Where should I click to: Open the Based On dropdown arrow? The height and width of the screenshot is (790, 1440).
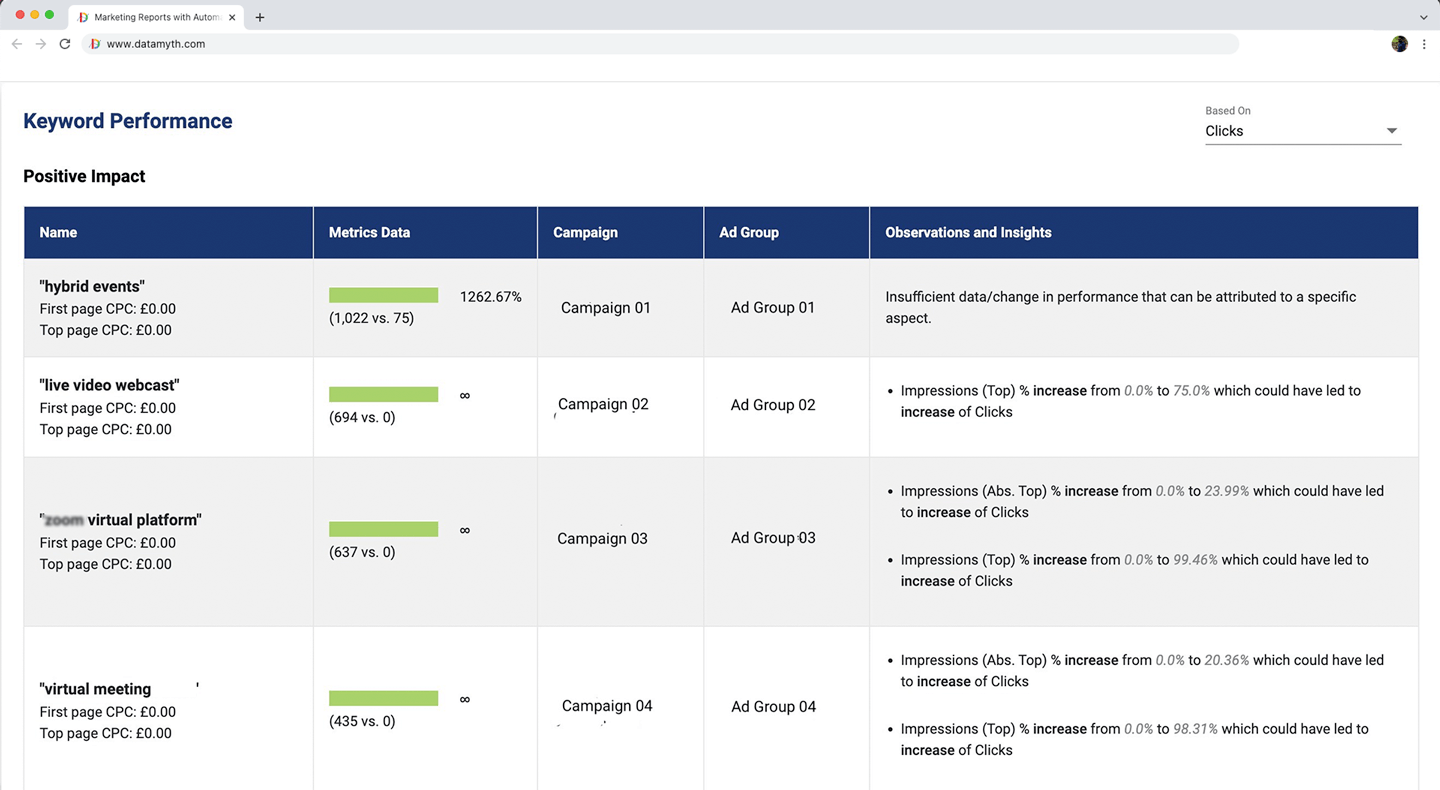point(1391,131)
